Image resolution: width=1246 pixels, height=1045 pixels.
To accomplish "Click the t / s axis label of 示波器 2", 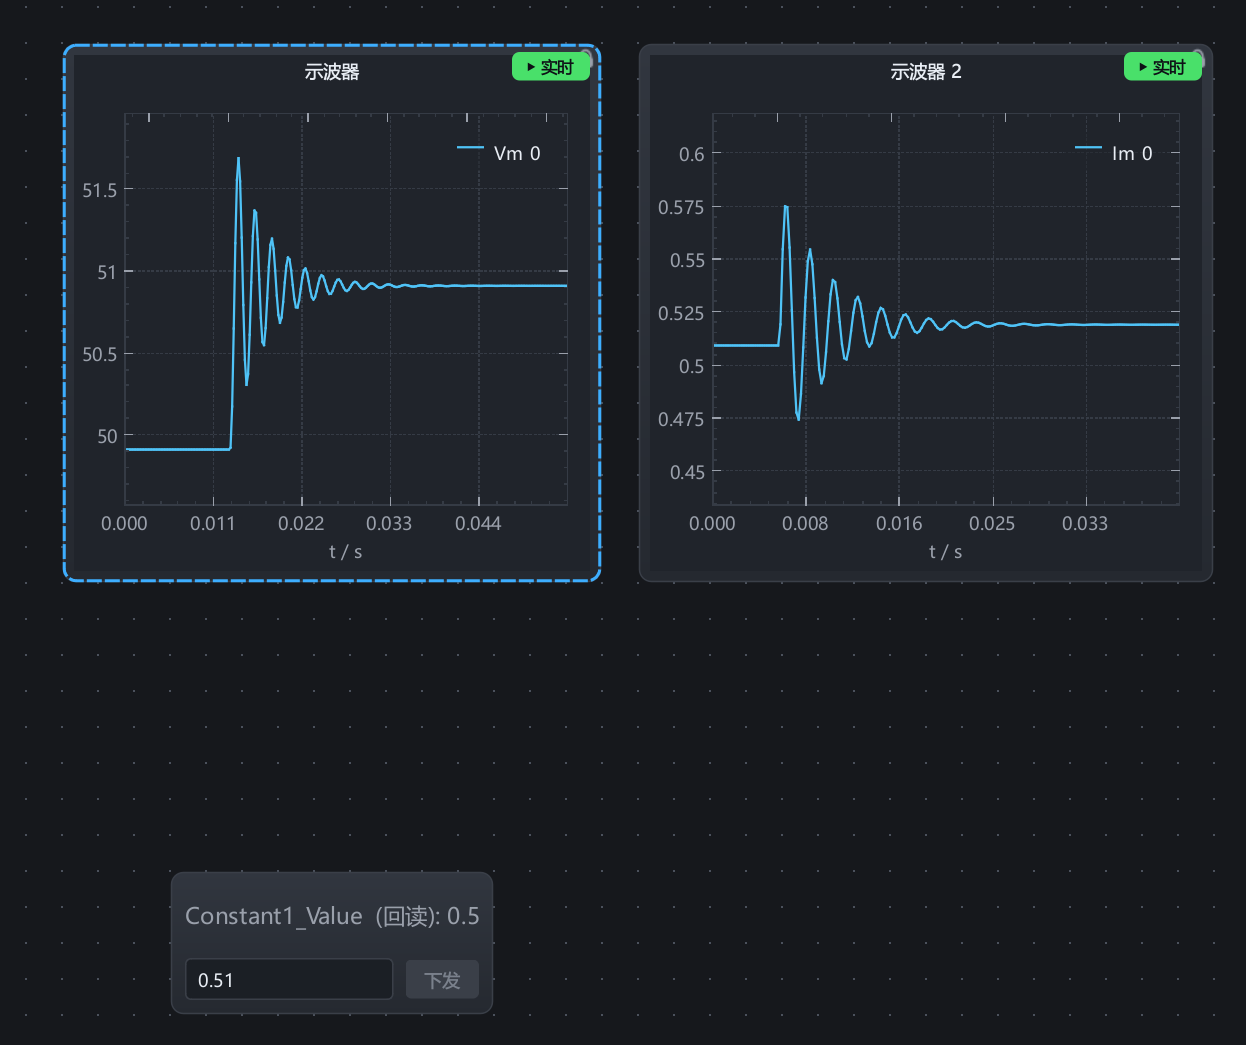I will (x=946, y=551).
